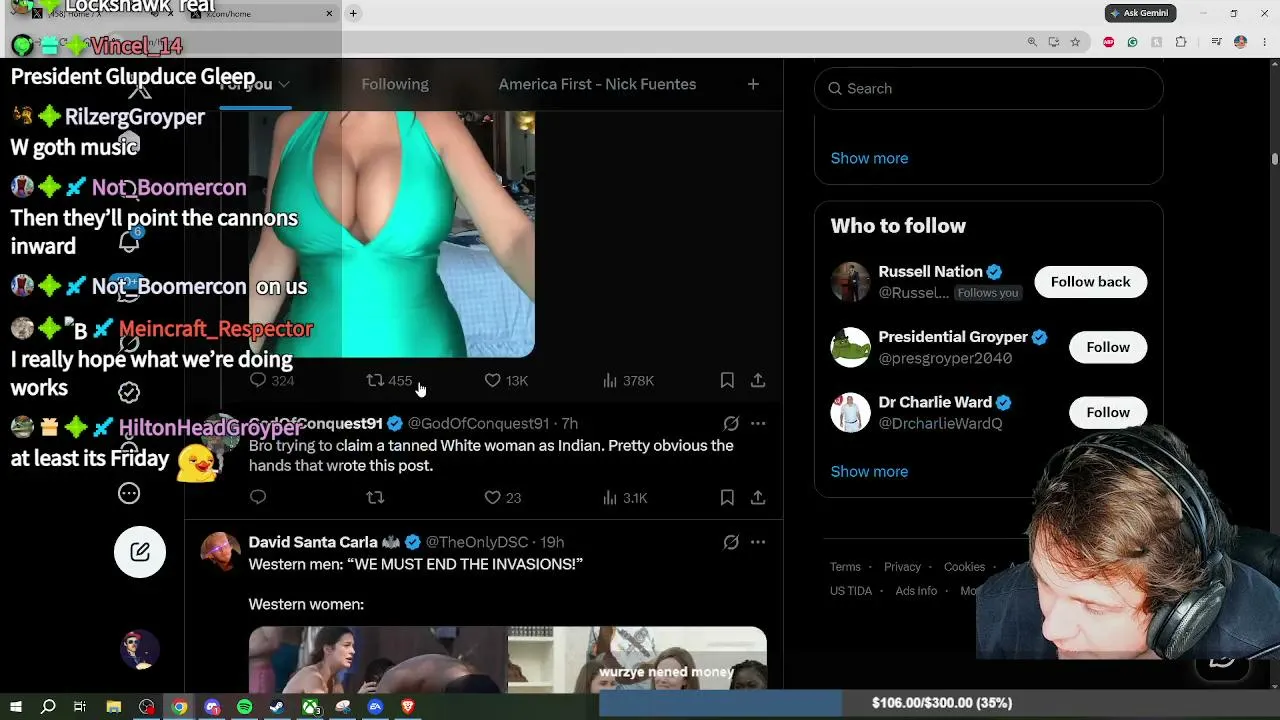1280x720 pixels.
Task: Open the Grammarly extension icon
Action: 1132,42
